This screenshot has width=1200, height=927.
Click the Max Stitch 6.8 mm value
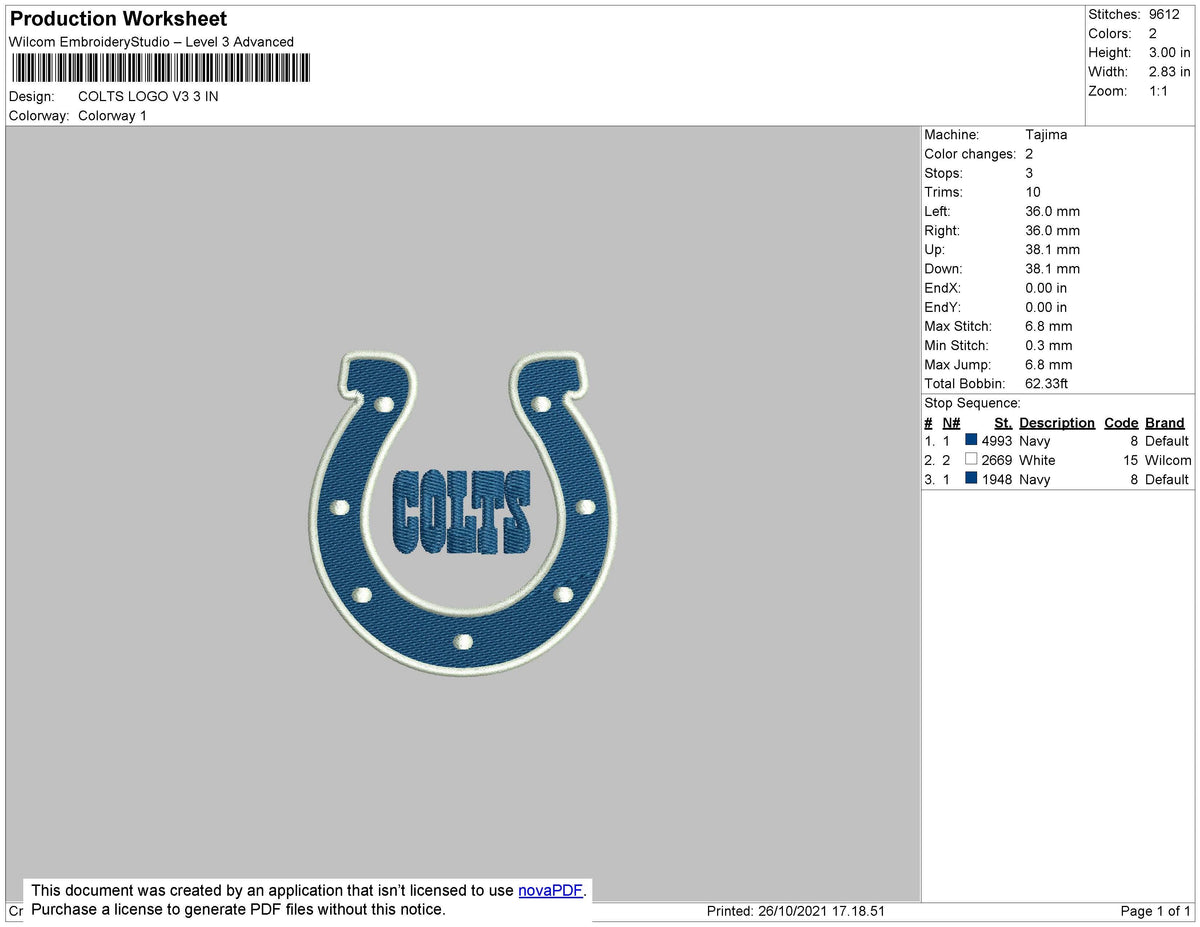point(1048,326)
